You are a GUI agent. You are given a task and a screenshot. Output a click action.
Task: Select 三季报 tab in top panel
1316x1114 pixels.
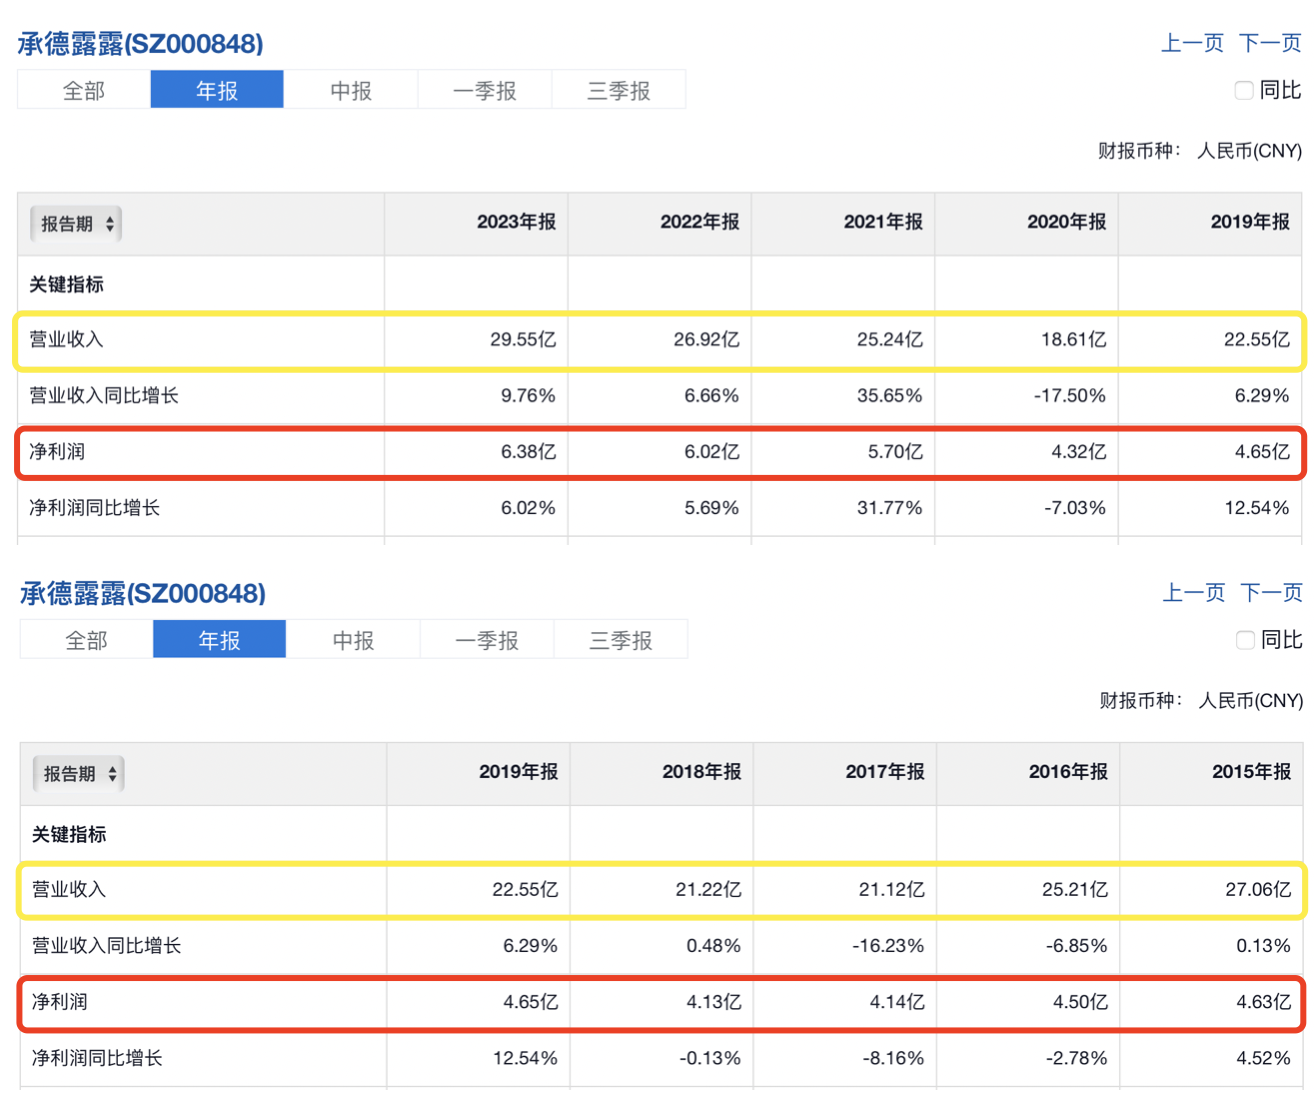click(x=619, y=91)
